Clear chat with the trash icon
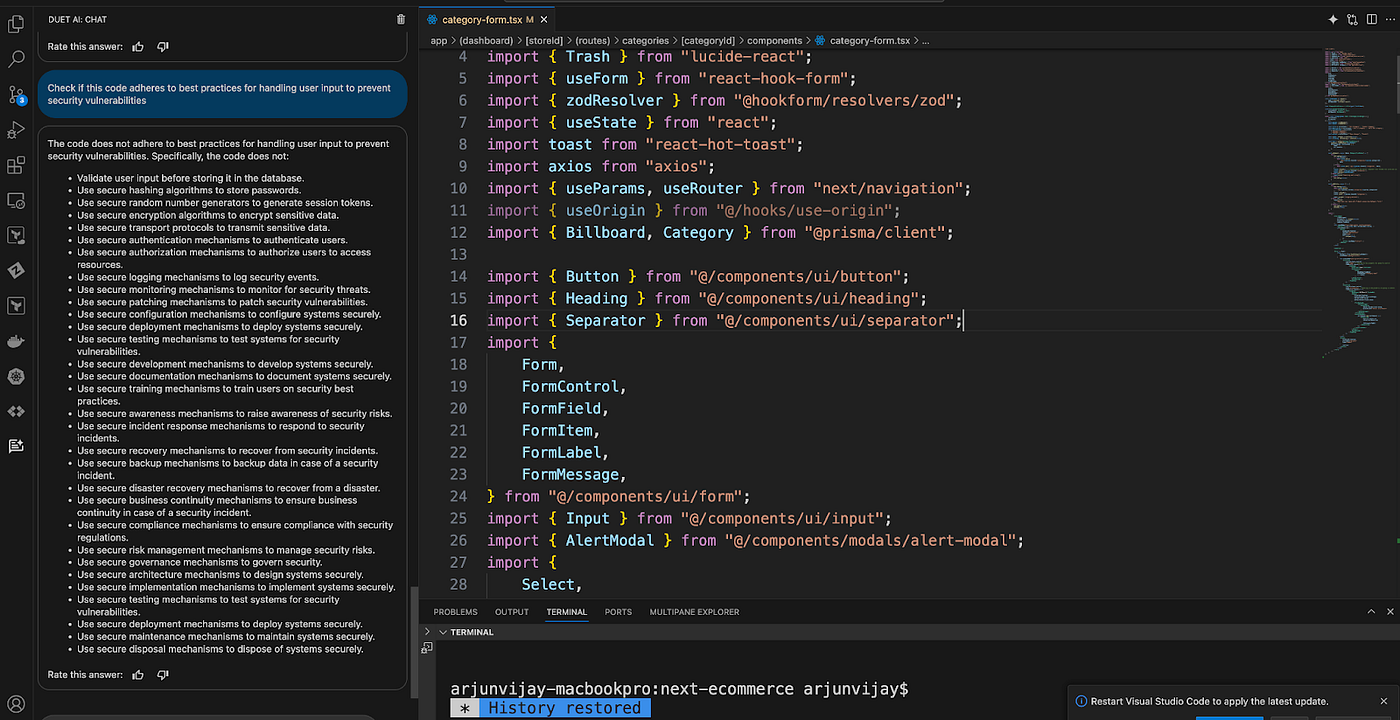The height and width of the screenshot is (720, 1400). [401, 19]
